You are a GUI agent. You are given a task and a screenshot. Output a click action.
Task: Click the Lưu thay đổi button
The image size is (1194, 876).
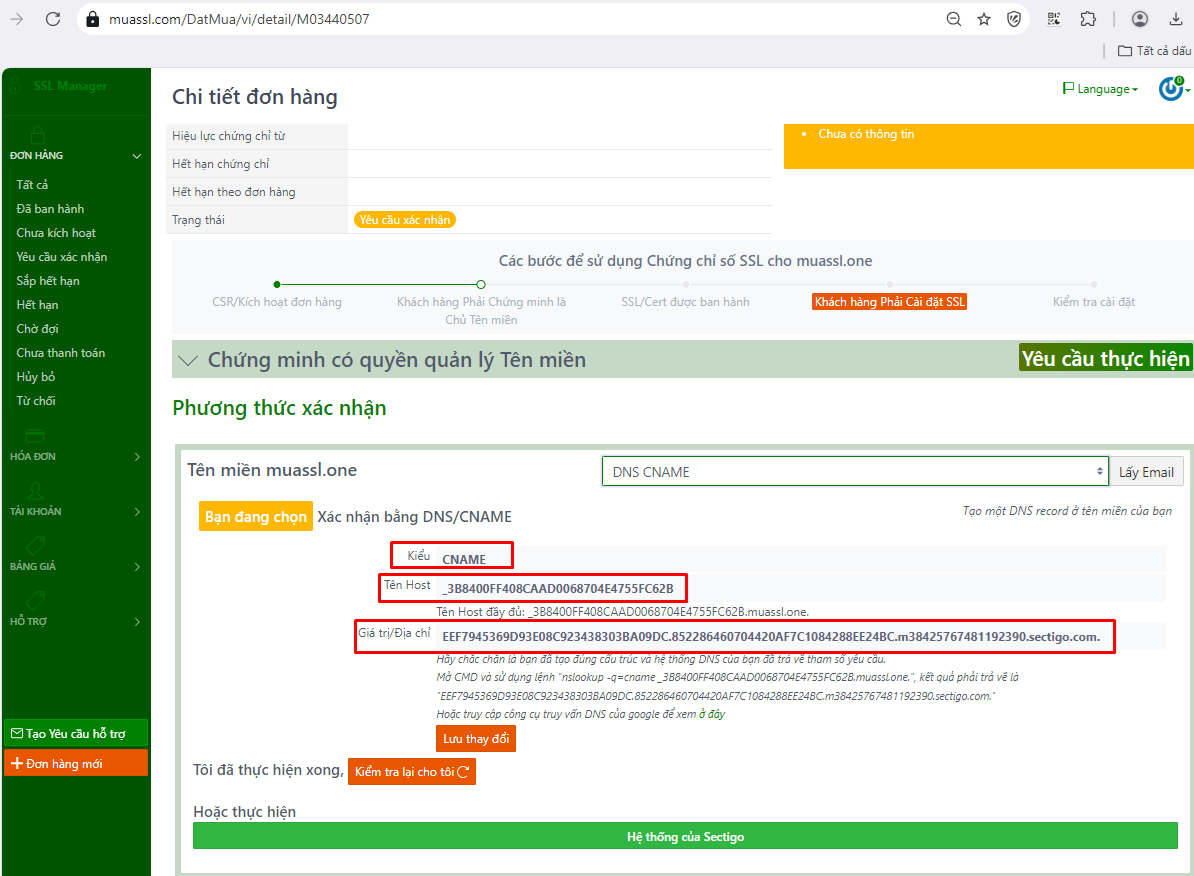coord(475,739)
